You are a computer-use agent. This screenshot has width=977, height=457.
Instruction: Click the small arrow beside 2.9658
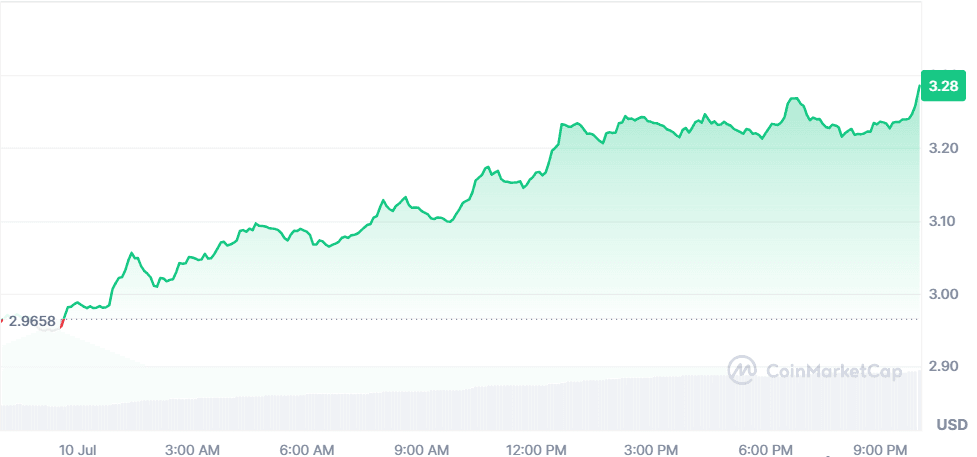[2, 320]
